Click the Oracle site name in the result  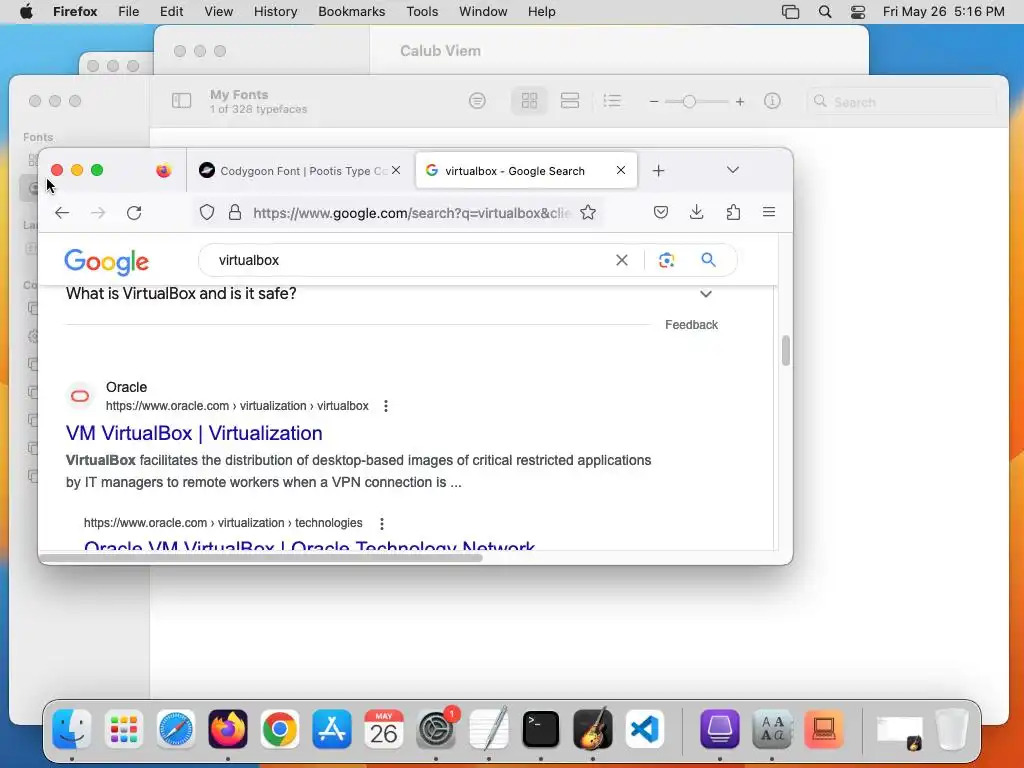[126, 387]
